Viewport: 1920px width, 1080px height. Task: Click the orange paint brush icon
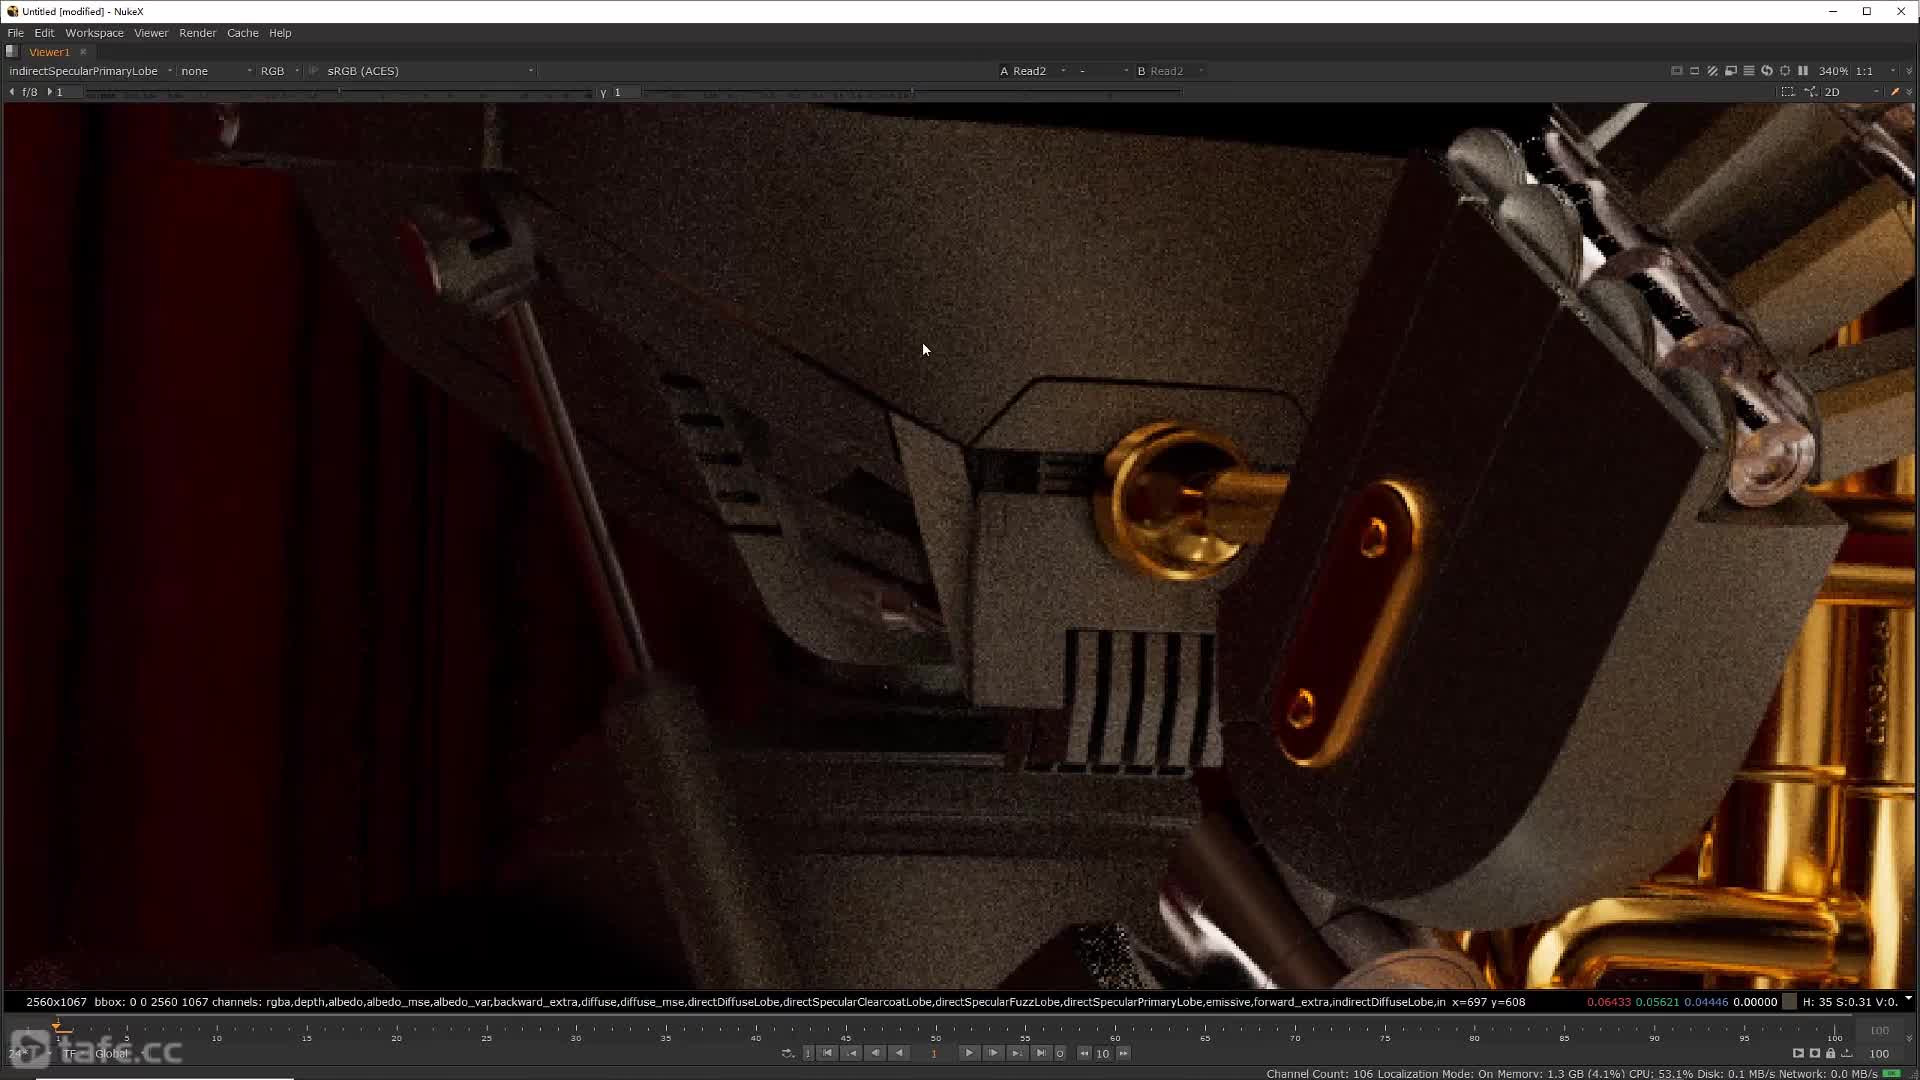coord(1895,92)
